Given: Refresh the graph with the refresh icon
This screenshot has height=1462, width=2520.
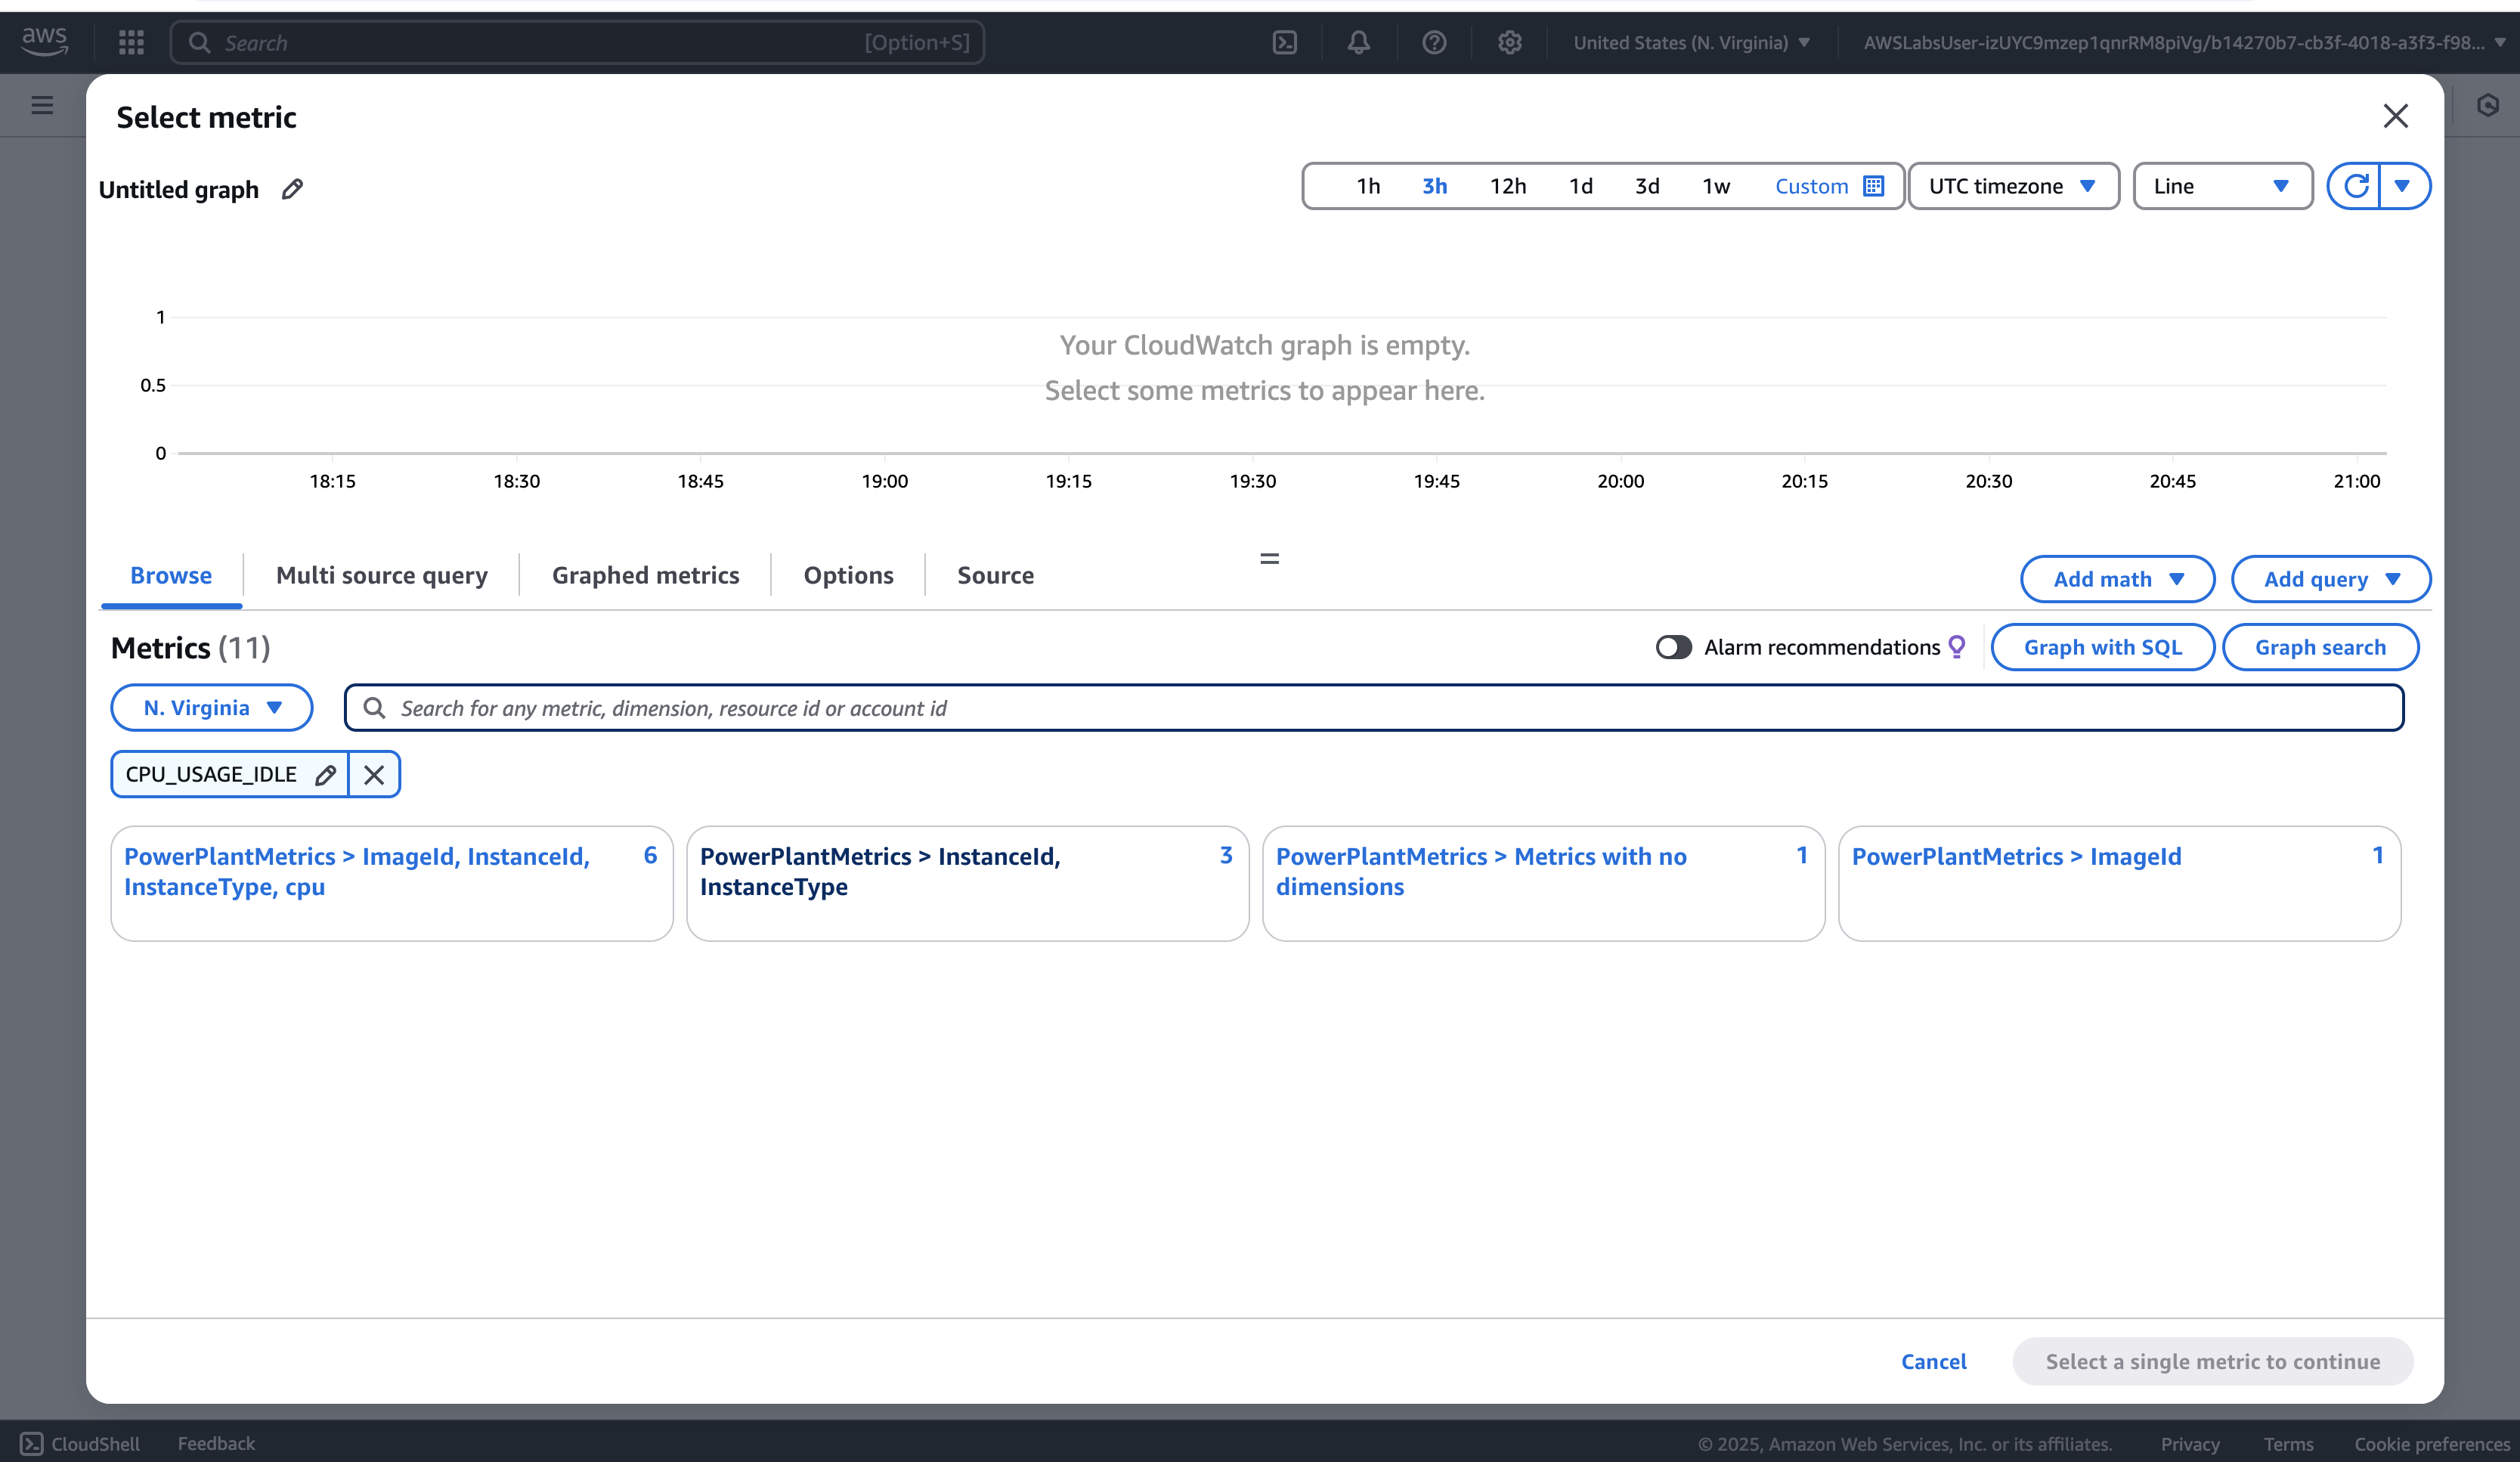Looking at the screenshot, I should 2355,186.
